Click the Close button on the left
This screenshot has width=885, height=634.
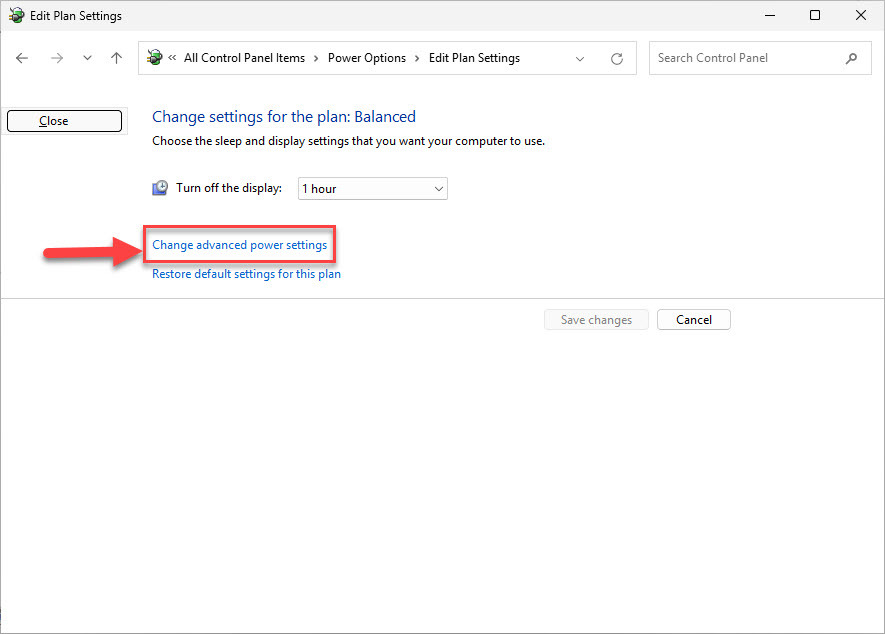pos(64,121)
